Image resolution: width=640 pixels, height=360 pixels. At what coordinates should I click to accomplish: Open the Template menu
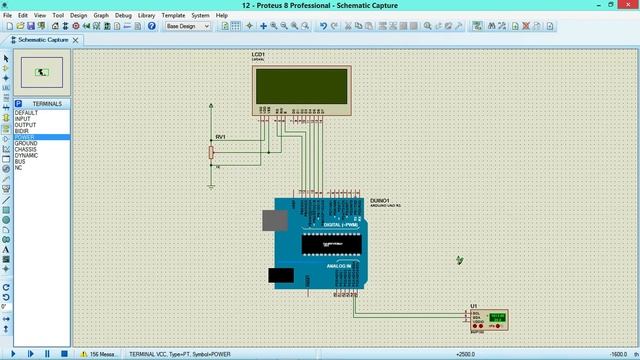tap(173, 16)
